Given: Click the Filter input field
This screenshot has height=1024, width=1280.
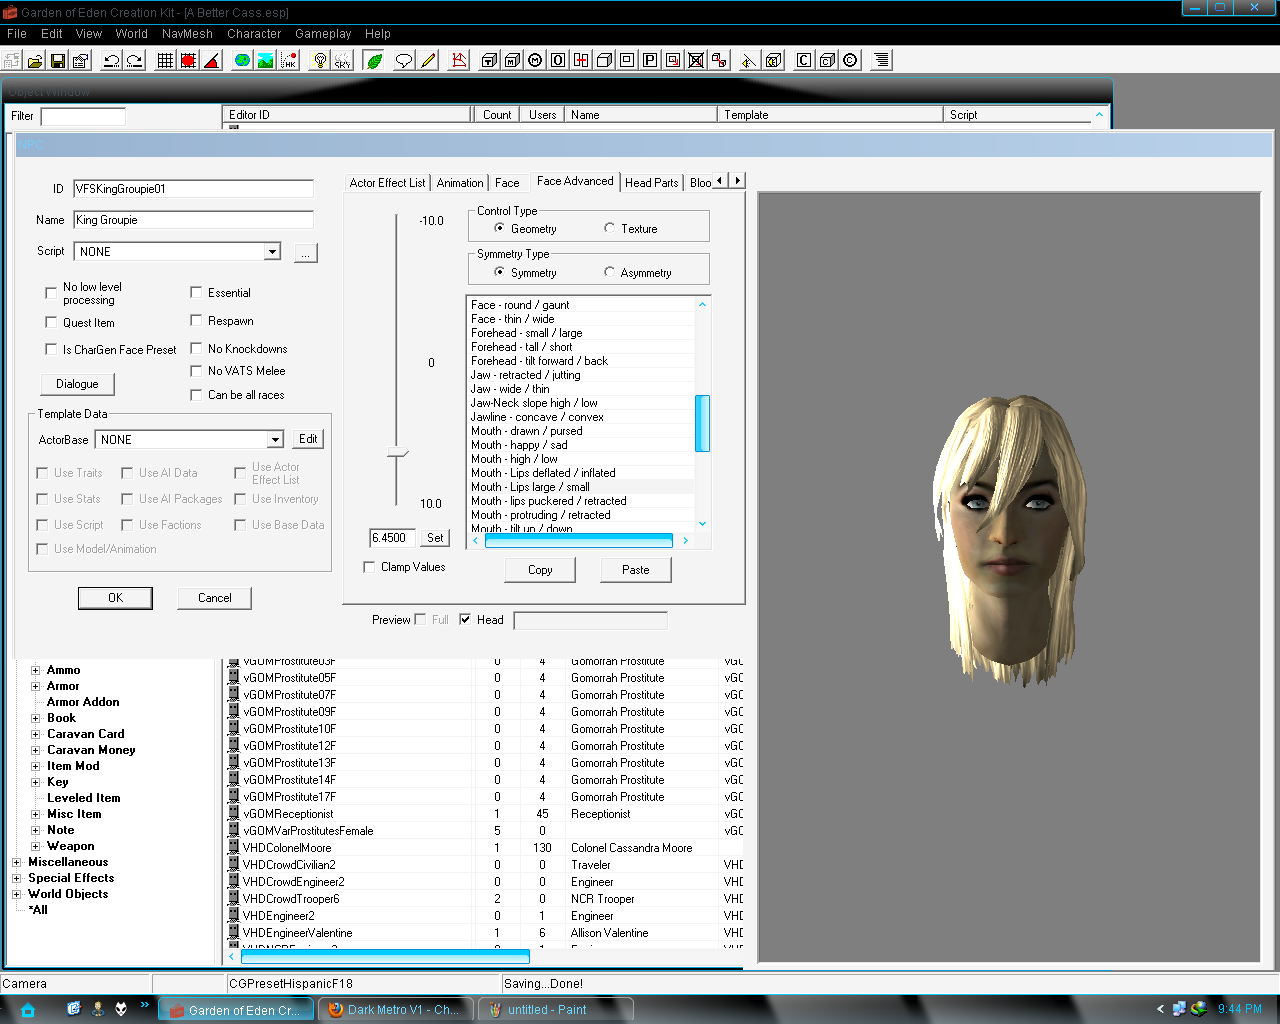Looking at the screenshot, I should (x=83, y=117).
